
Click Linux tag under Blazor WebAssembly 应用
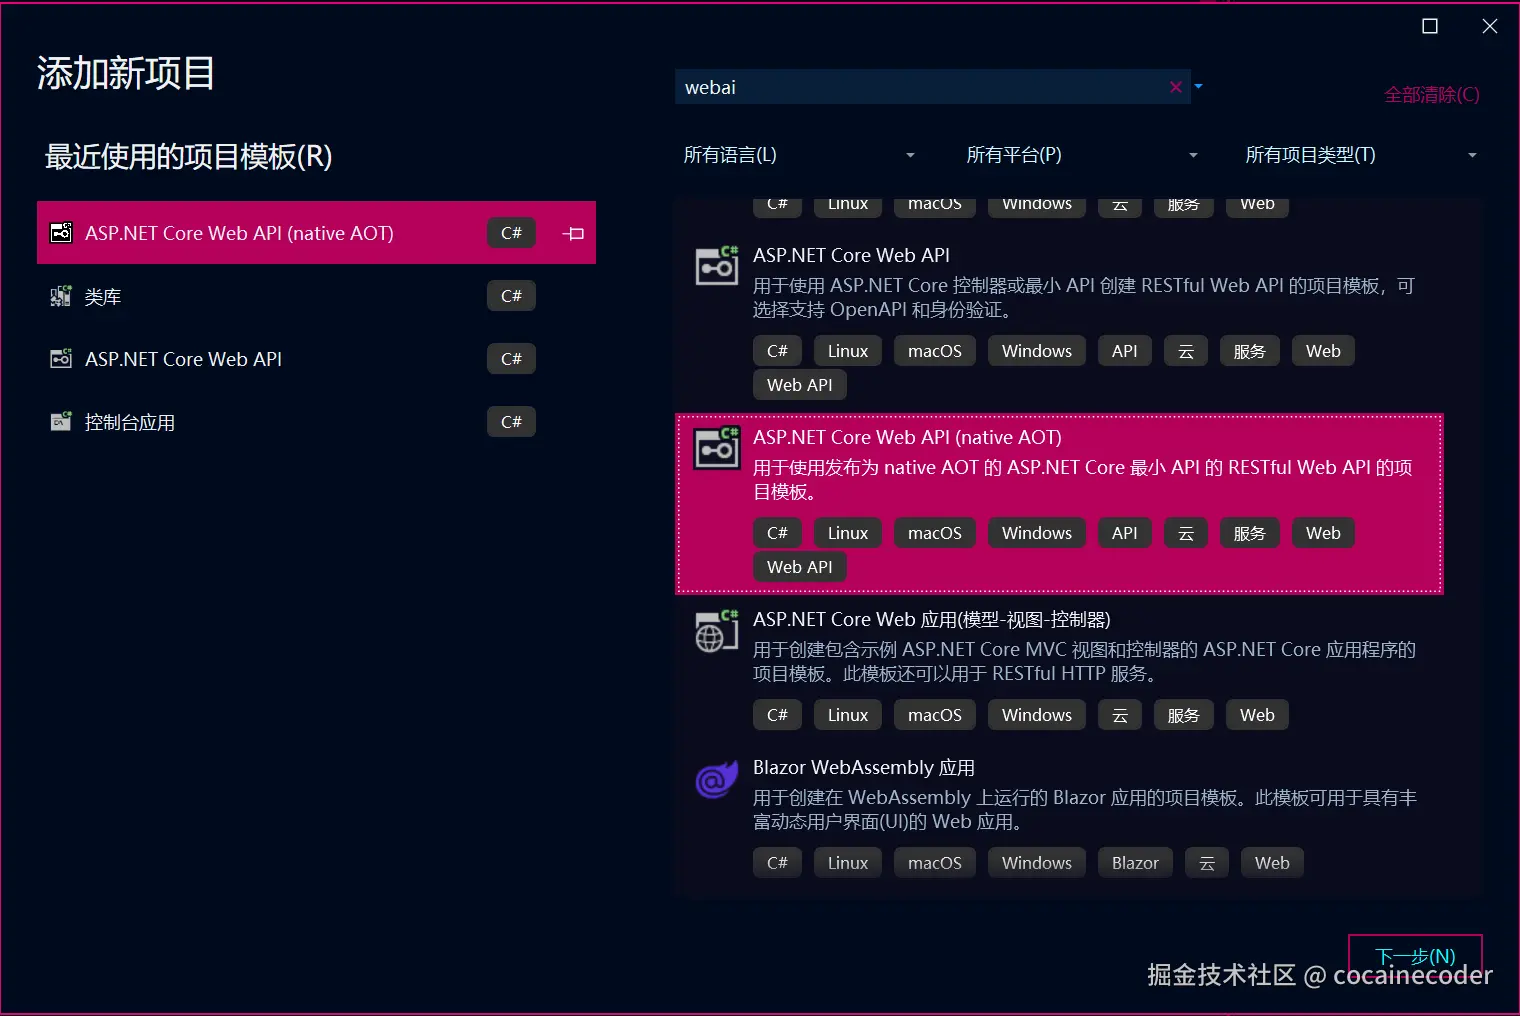(848, 863)
